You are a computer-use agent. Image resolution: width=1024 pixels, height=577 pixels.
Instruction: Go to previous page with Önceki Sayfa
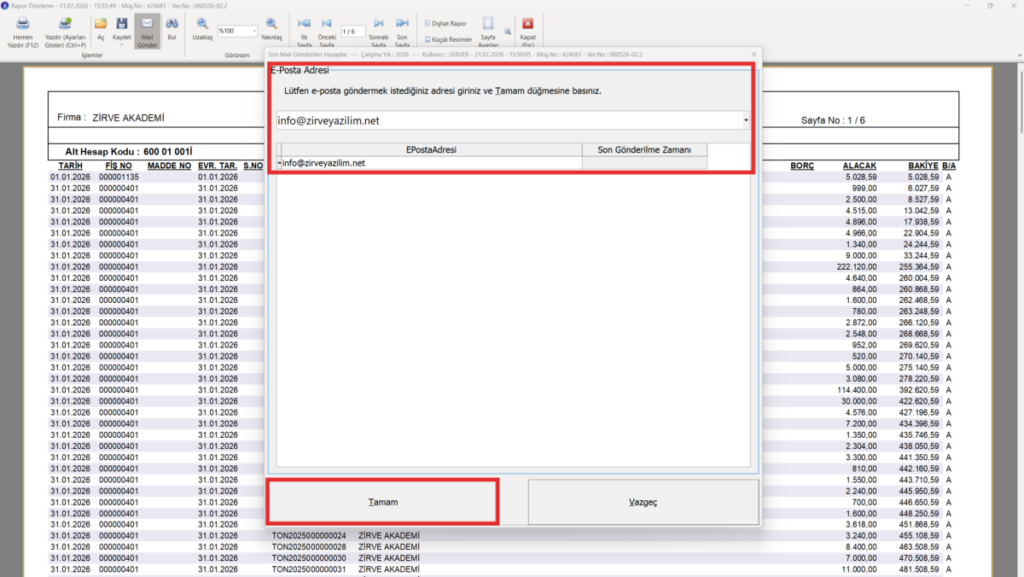(x=327, y=23)
